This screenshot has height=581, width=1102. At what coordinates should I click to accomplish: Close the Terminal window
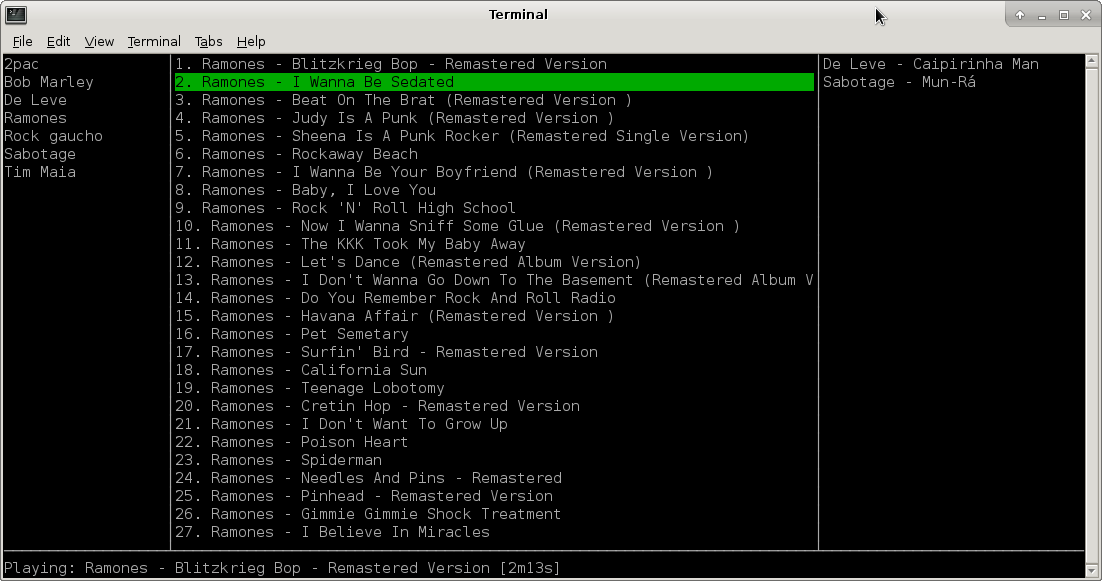[x=1085, y=15]
